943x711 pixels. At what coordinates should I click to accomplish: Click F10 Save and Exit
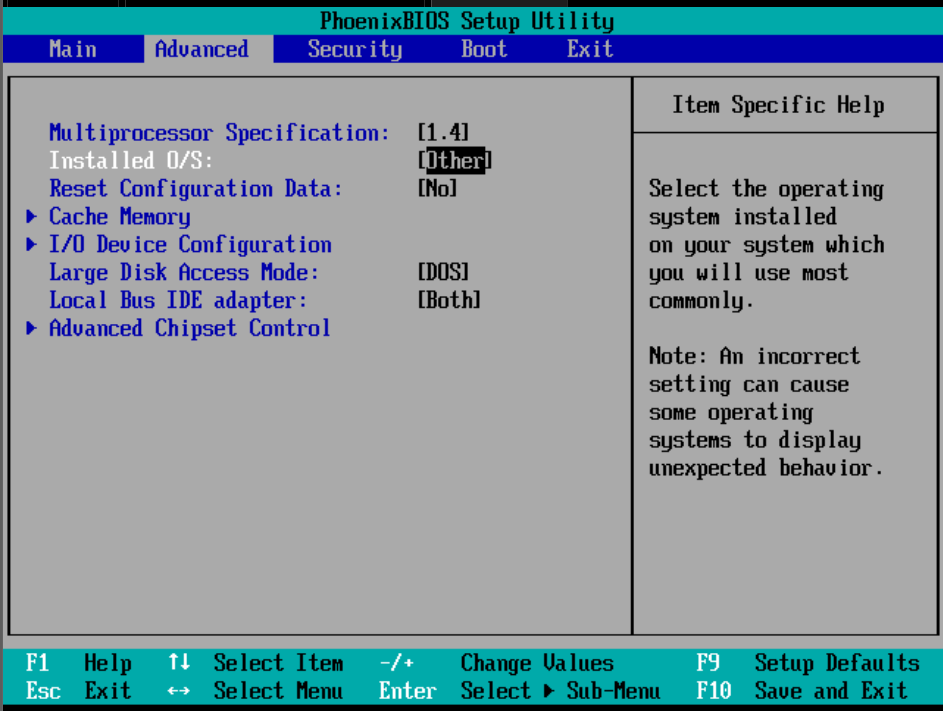(802, 691)
